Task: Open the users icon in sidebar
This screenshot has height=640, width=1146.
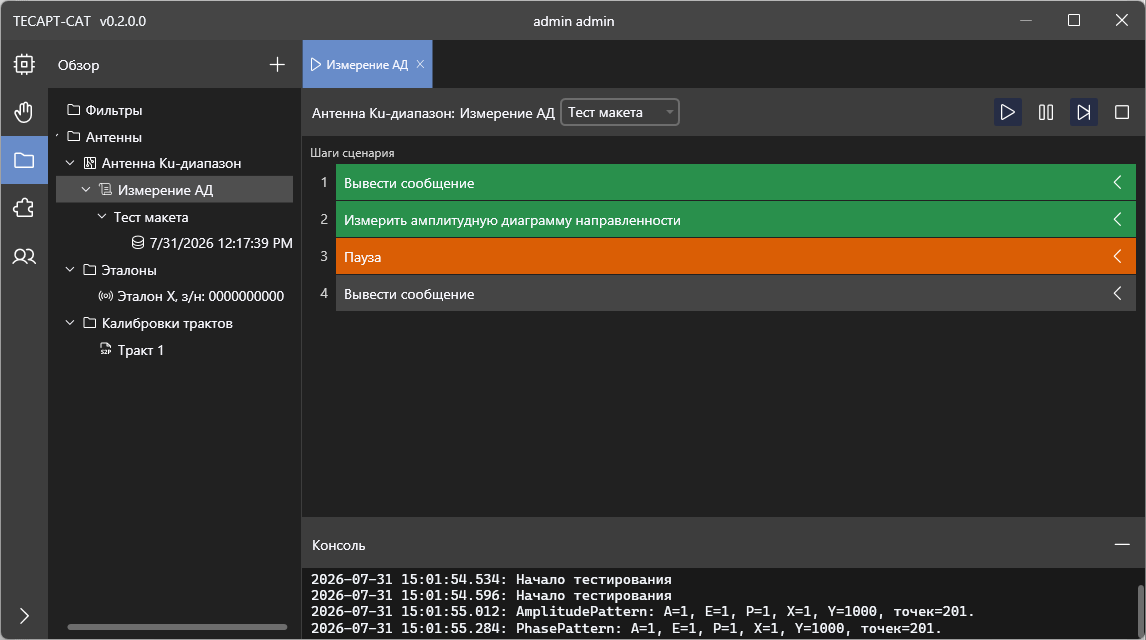Action: [24, 256]
